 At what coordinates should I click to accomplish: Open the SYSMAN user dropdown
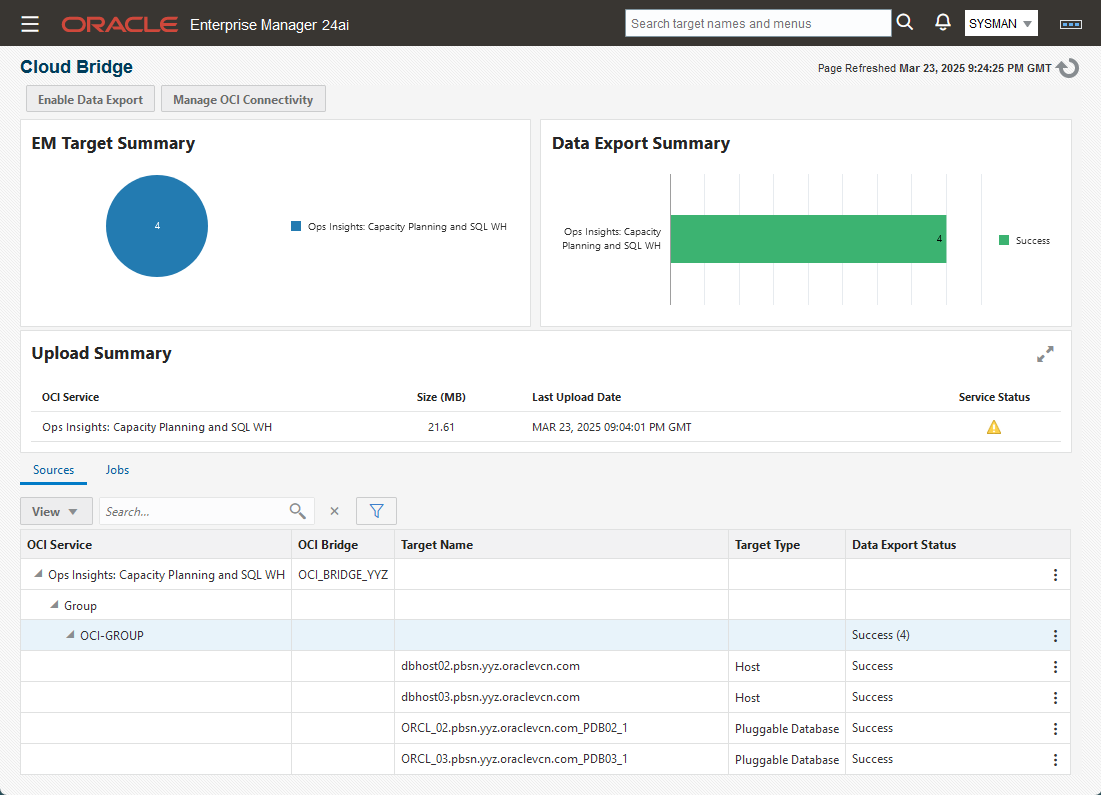coord(1000,23)
